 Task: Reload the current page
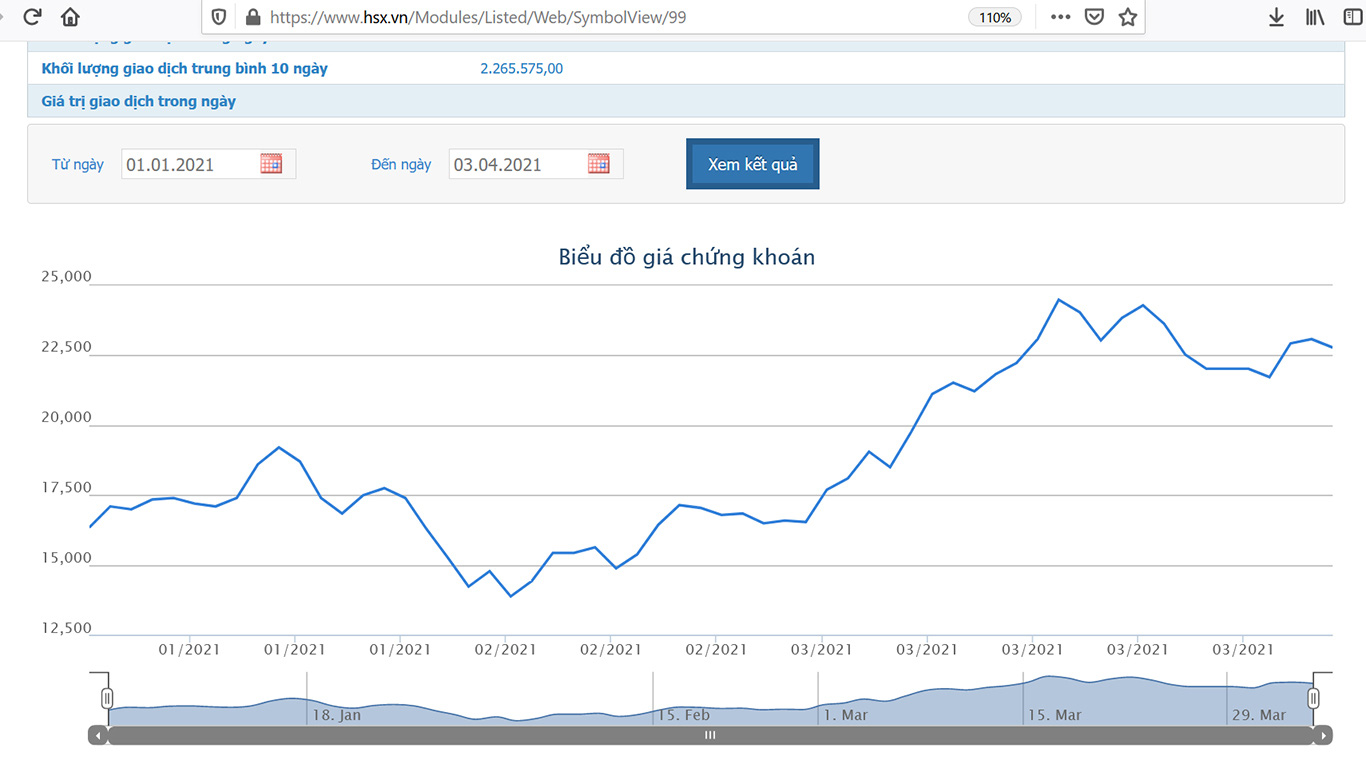(32, 17)
